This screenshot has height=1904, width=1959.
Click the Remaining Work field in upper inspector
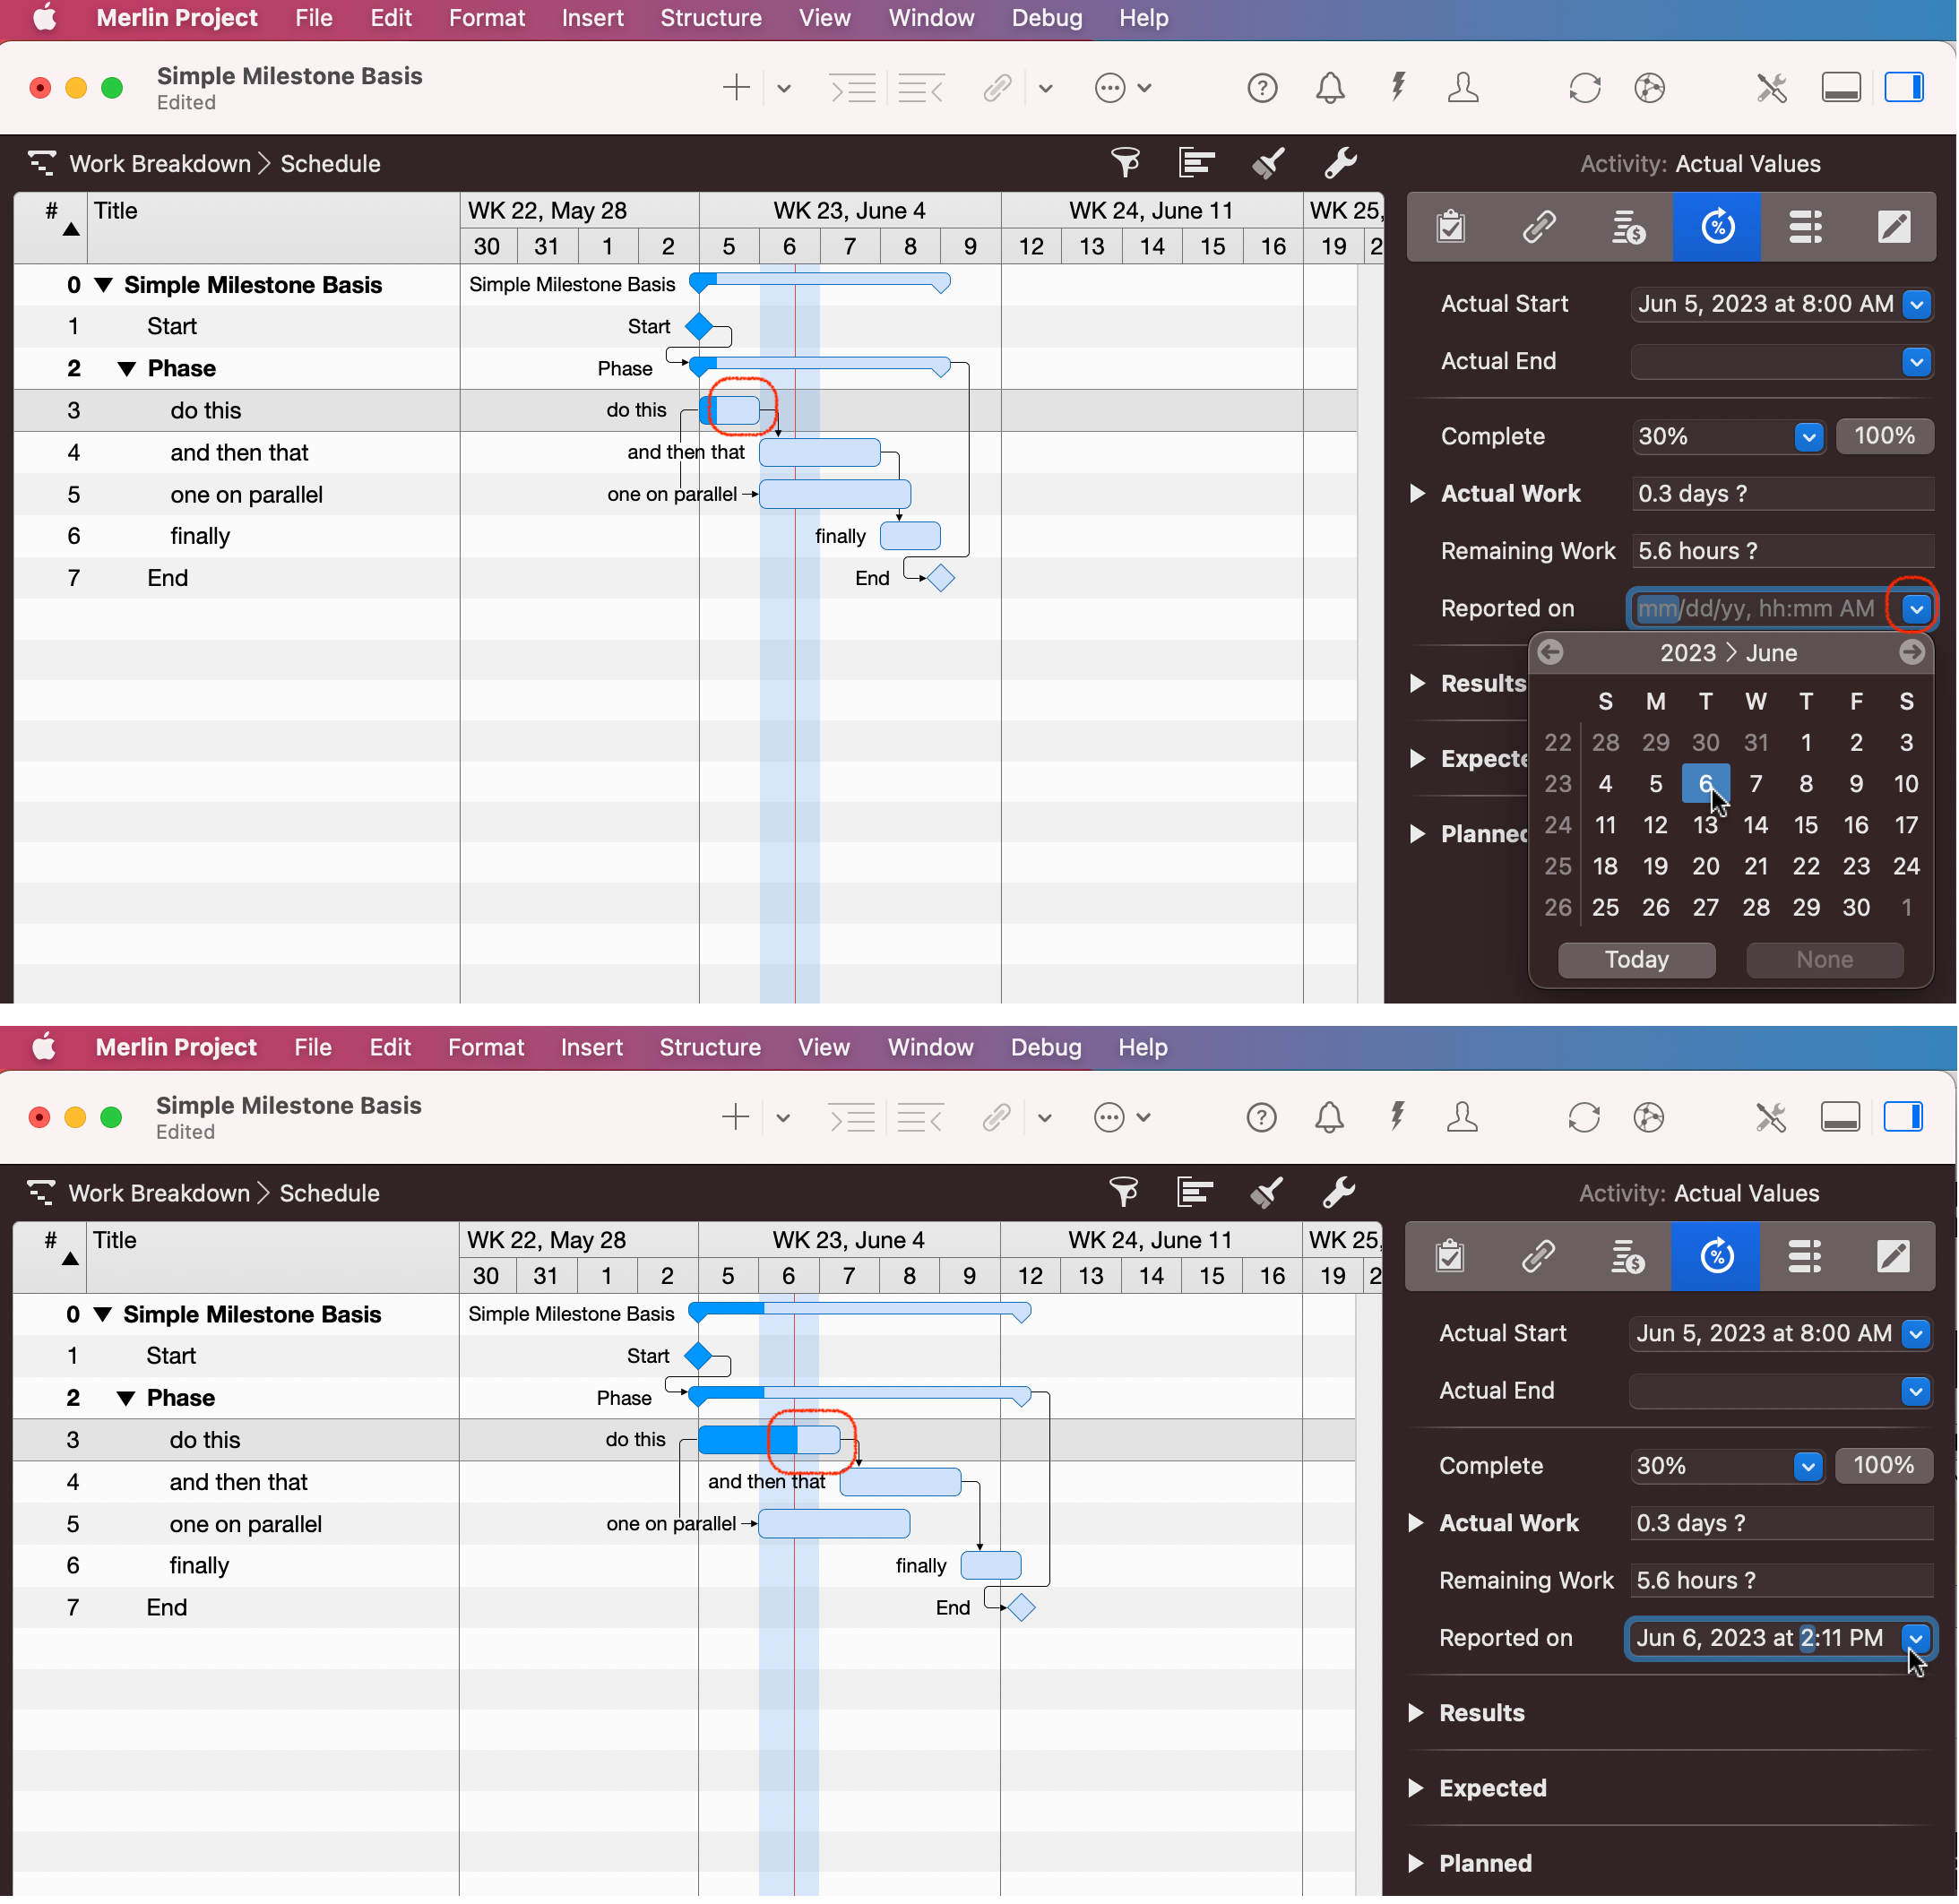click(x=1783, y=552)
